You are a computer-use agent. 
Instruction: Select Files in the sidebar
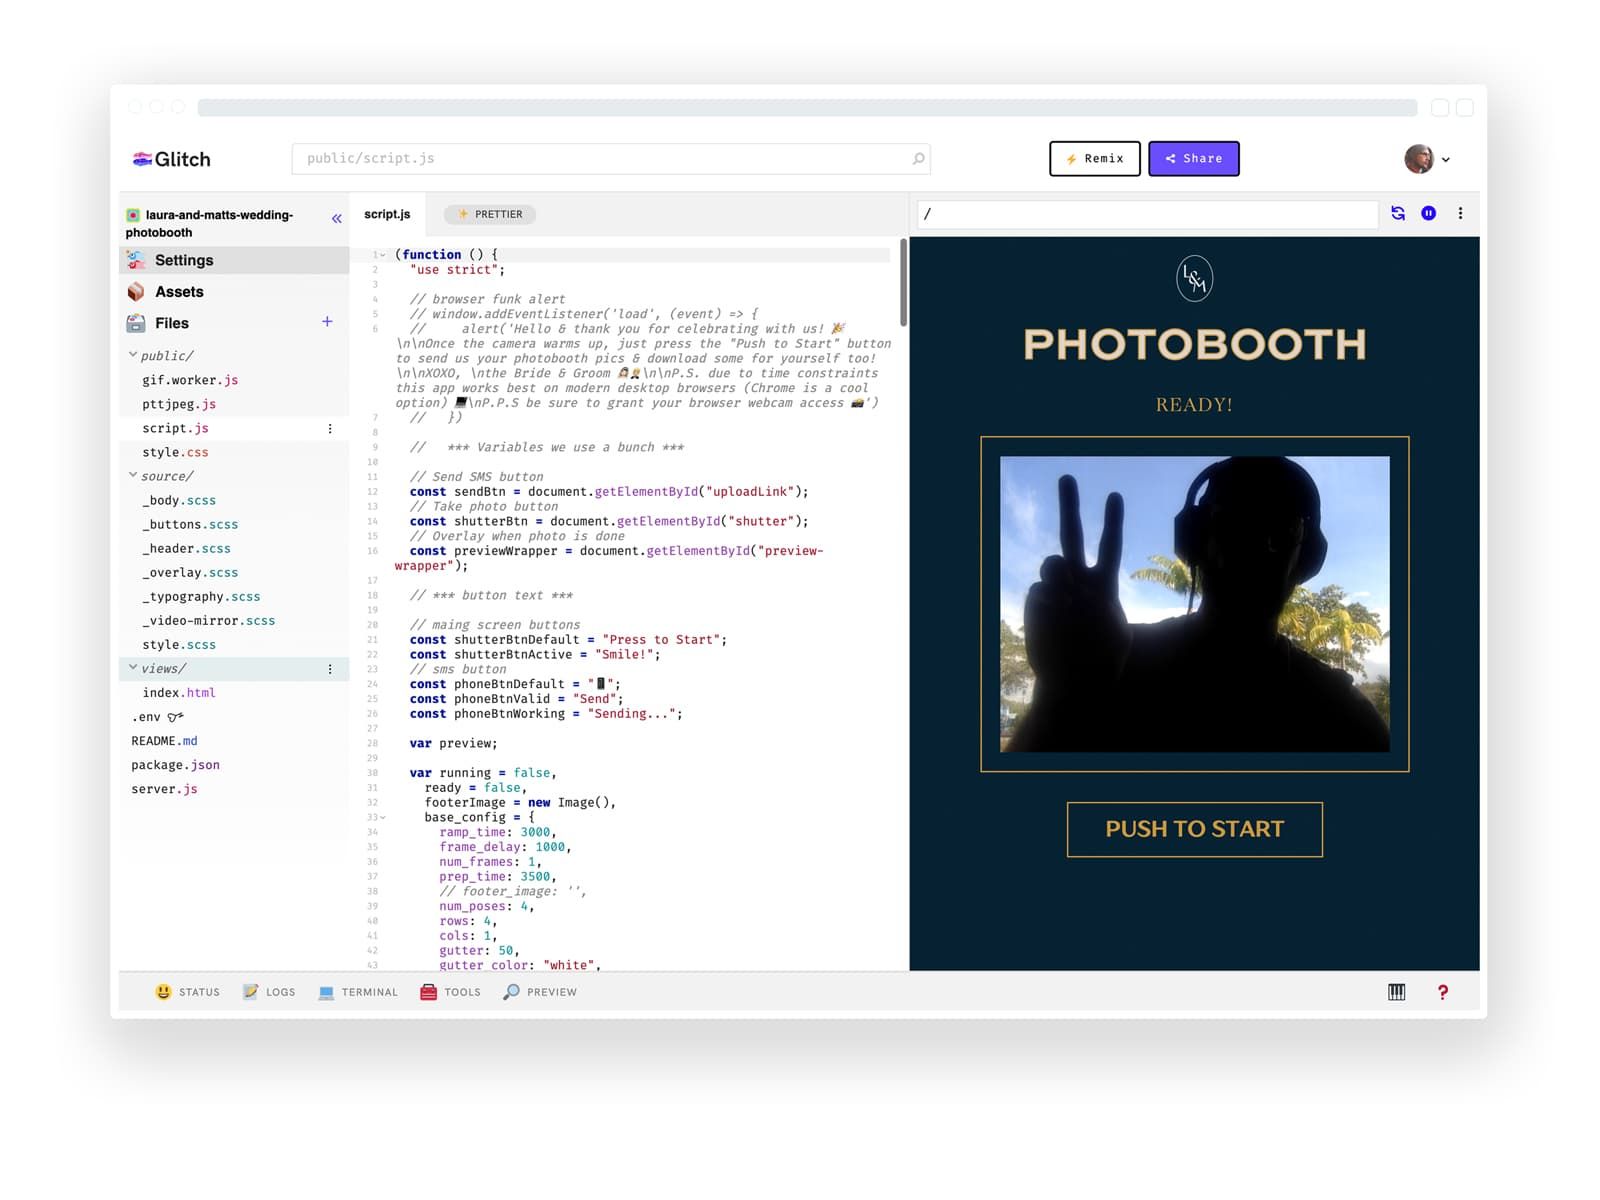click(x=171, y=323)
